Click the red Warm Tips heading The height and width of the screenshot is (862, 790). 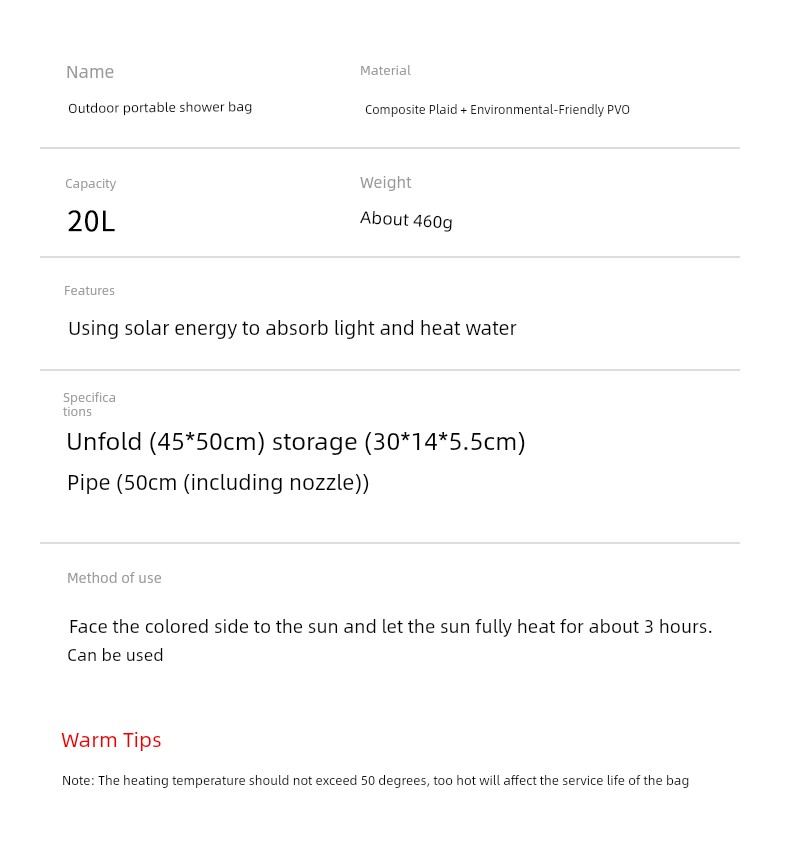(x=111, y=741)
